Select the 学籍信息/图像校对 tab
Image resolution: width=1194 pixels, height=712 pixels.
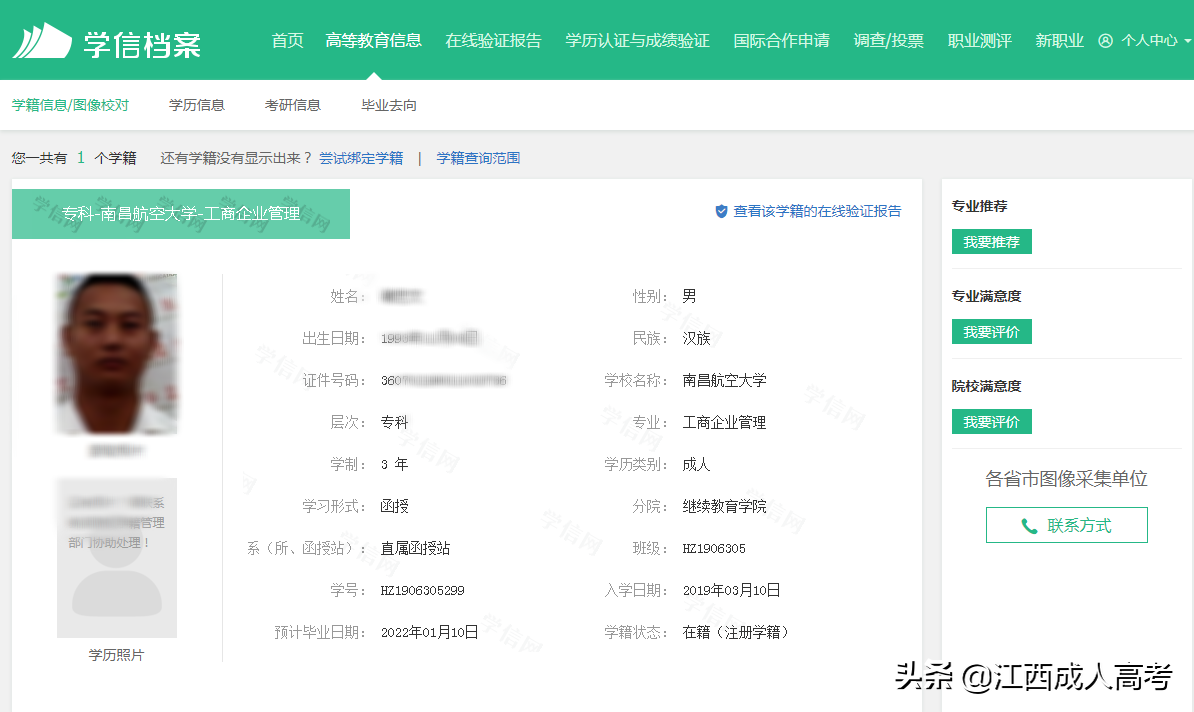71,104
